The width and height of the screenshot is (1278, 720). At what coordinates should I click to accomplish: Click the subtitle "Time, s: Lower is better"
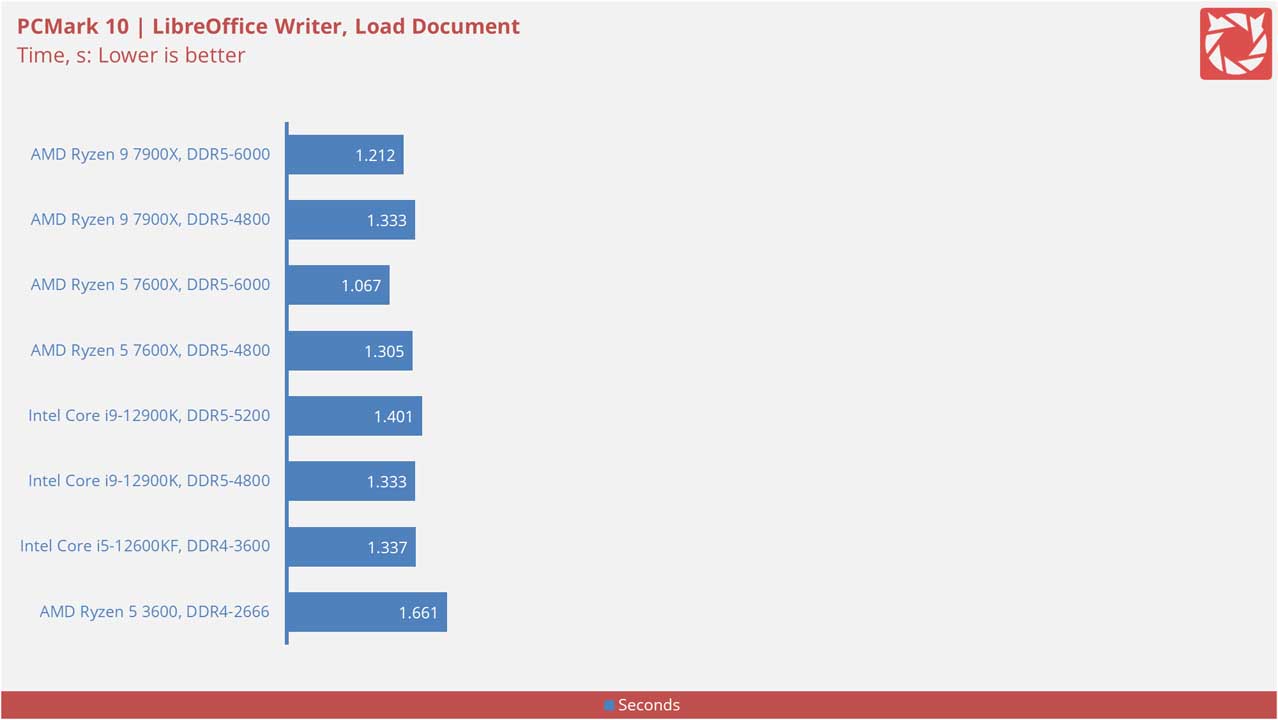tap(131, 55)
